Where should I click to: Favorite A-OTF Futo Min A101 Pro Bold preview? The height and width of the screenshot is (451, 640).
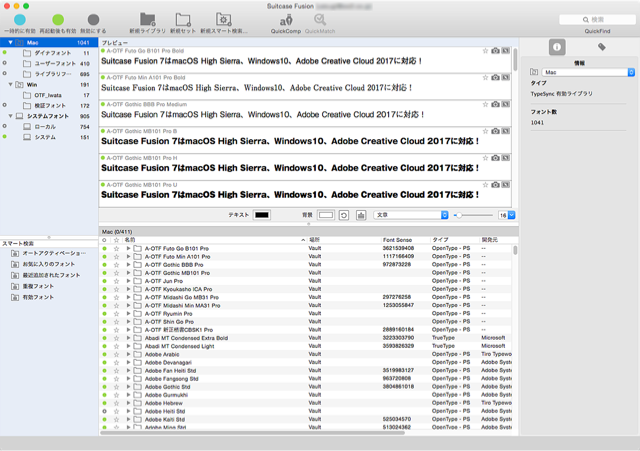coord(485,78)
